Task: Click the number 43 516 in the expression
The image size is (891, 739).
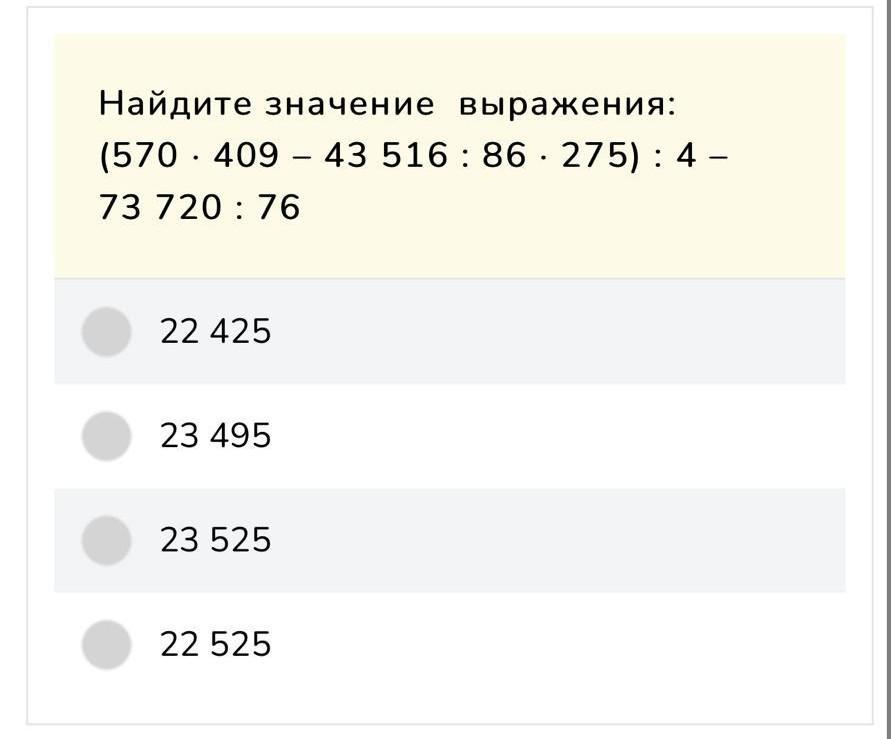Action: coord(386,157)
